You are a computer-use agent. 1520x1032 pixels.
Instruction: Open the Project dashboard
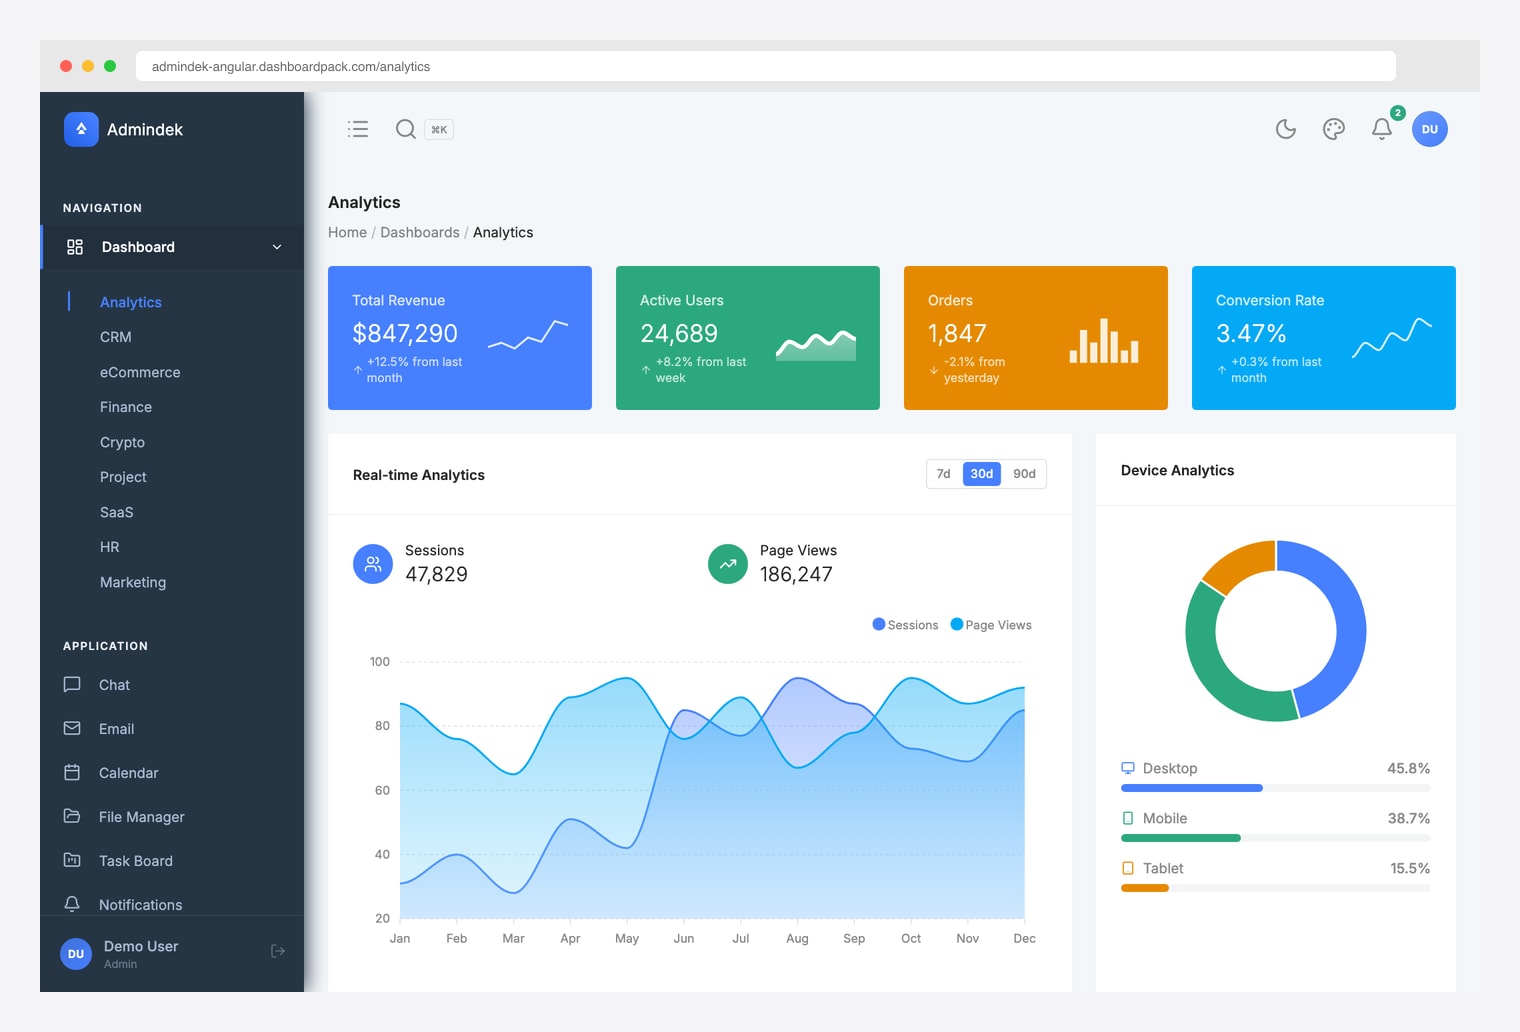(123, 477)
